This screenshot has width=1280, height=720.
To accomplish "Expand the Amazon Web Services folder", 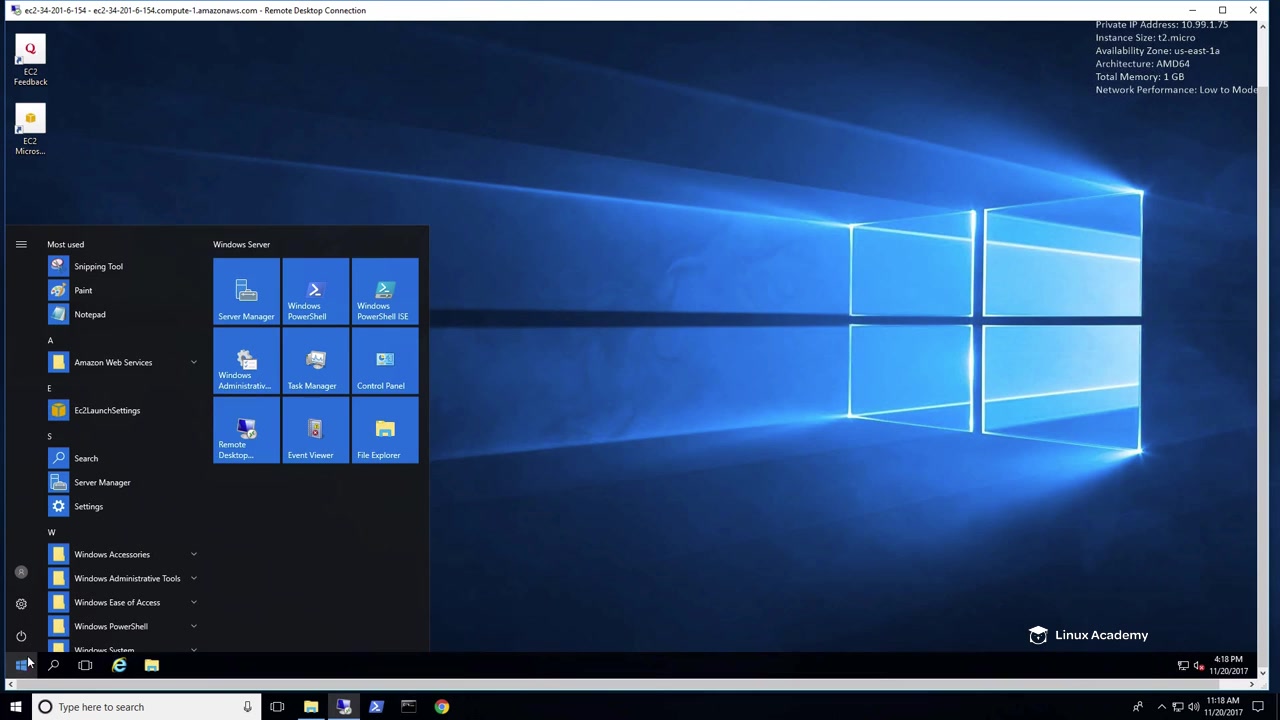I will tap(113, 362).
